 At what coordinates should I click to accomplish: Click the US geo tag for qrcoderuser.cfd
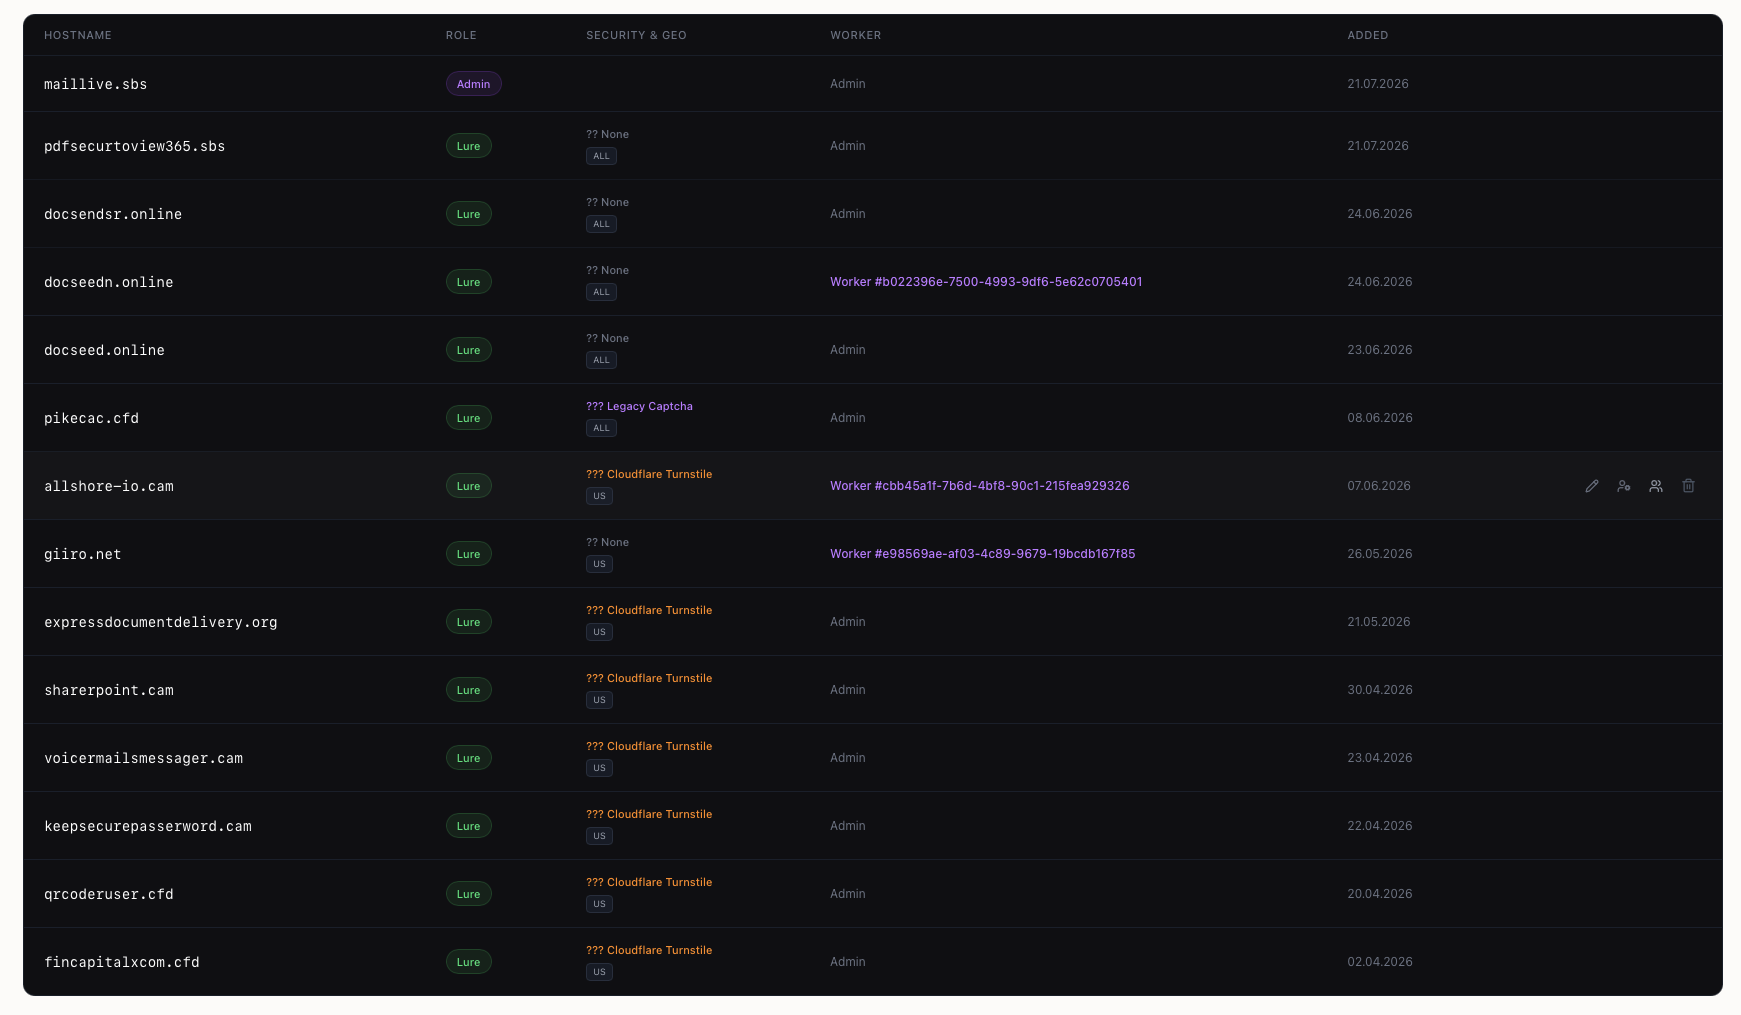coord(599,904)
